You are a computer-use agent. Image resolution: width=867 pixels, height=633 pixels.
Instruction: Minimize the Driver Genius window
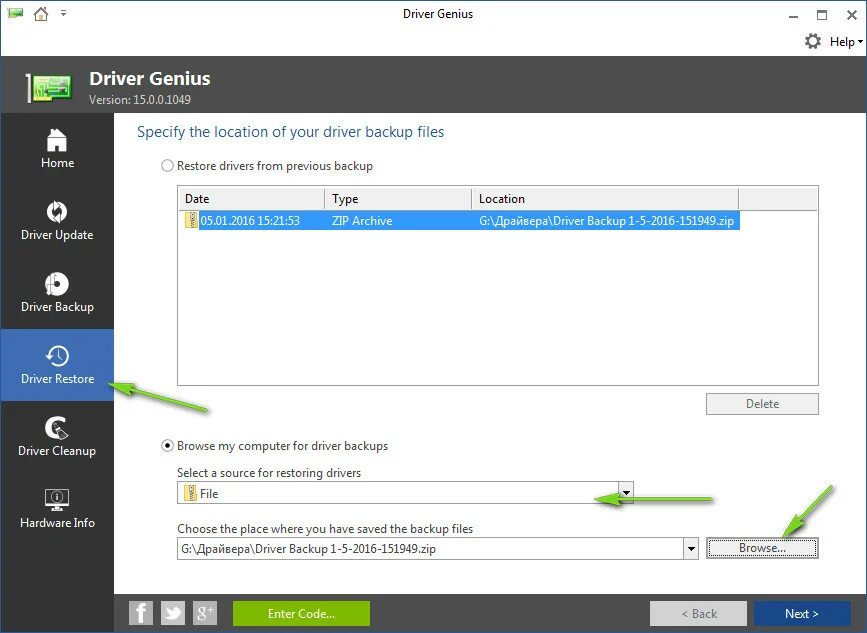point(793,15)
